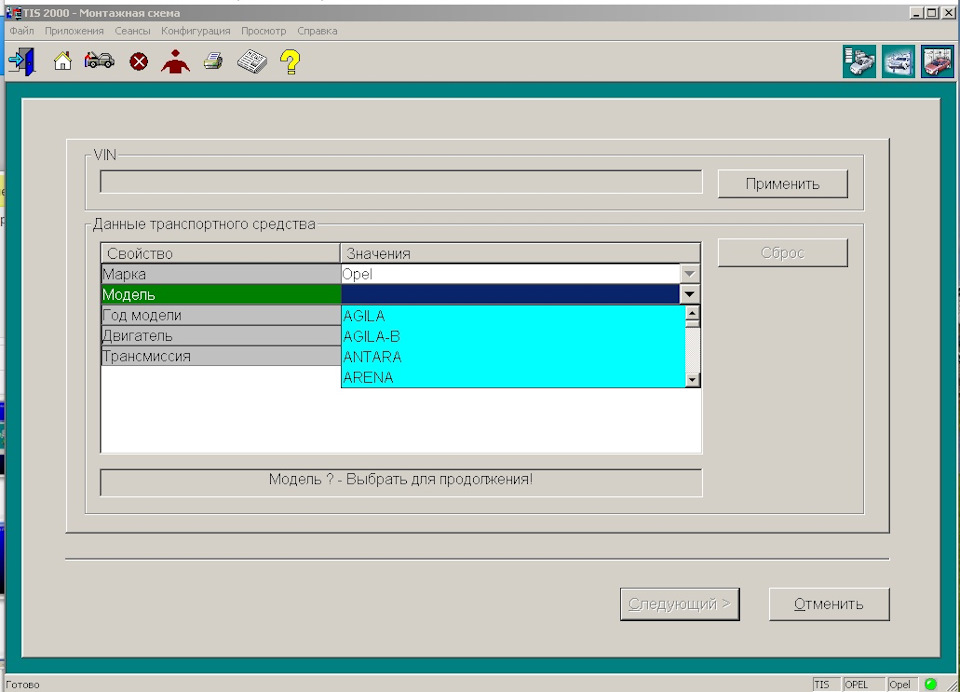Click the model list scrollbar track
This screenshot has height=692, width=960.
coord(692,350)
